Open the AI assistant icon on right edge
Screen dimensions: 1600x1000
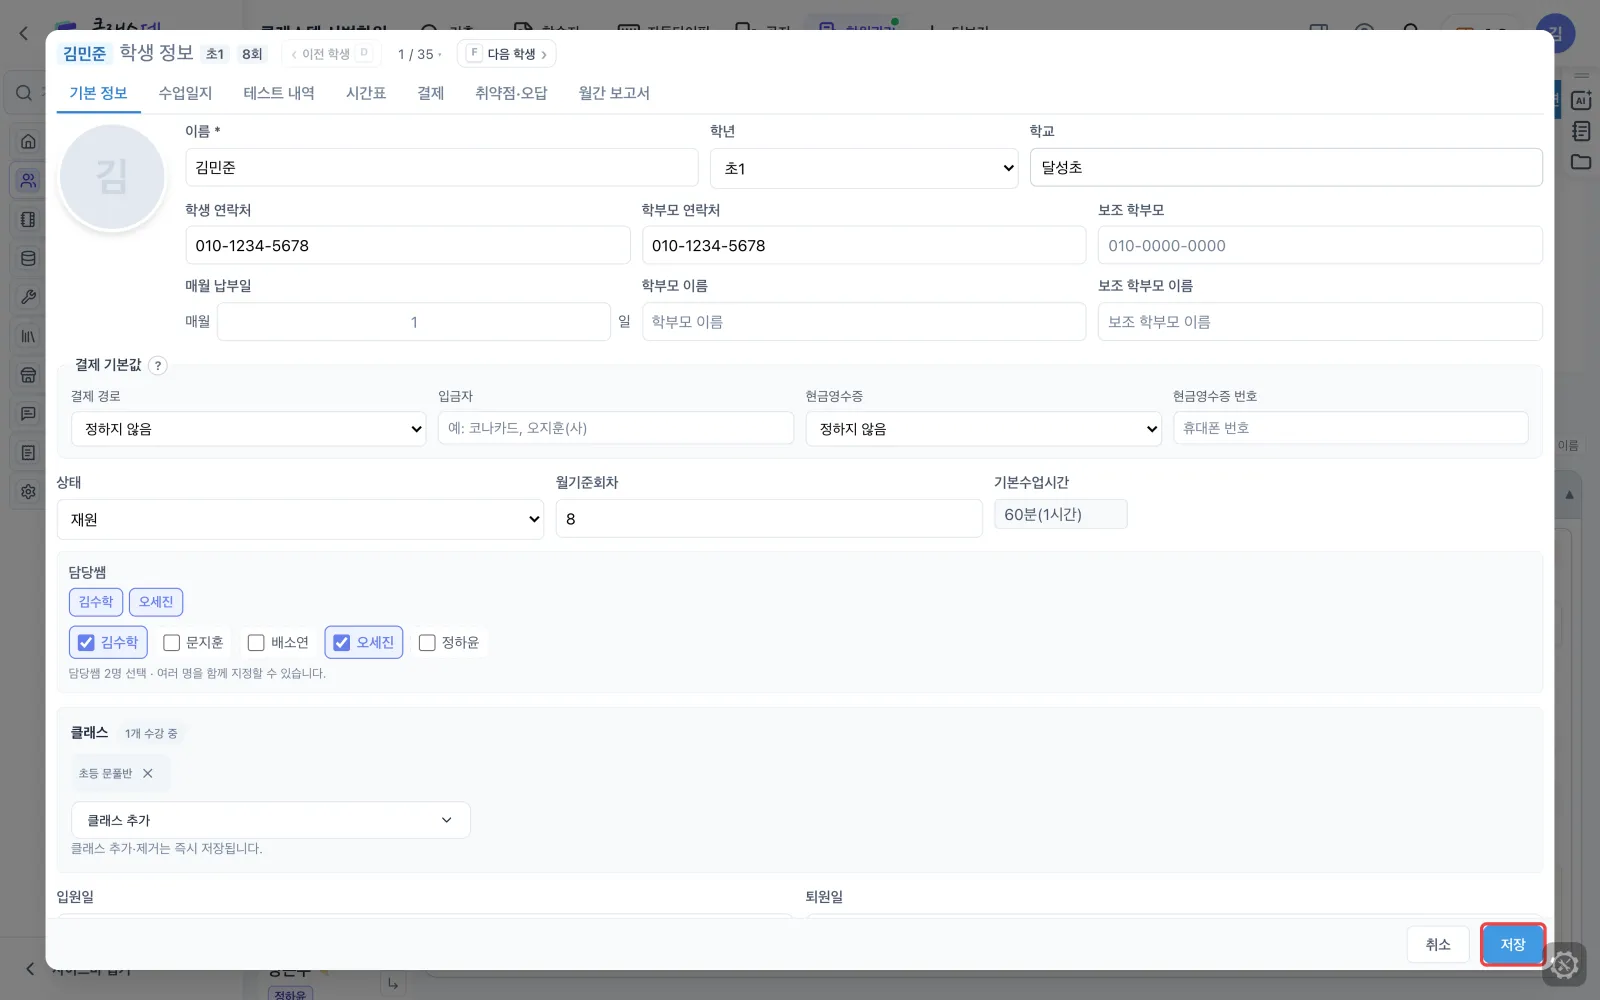1581,100
